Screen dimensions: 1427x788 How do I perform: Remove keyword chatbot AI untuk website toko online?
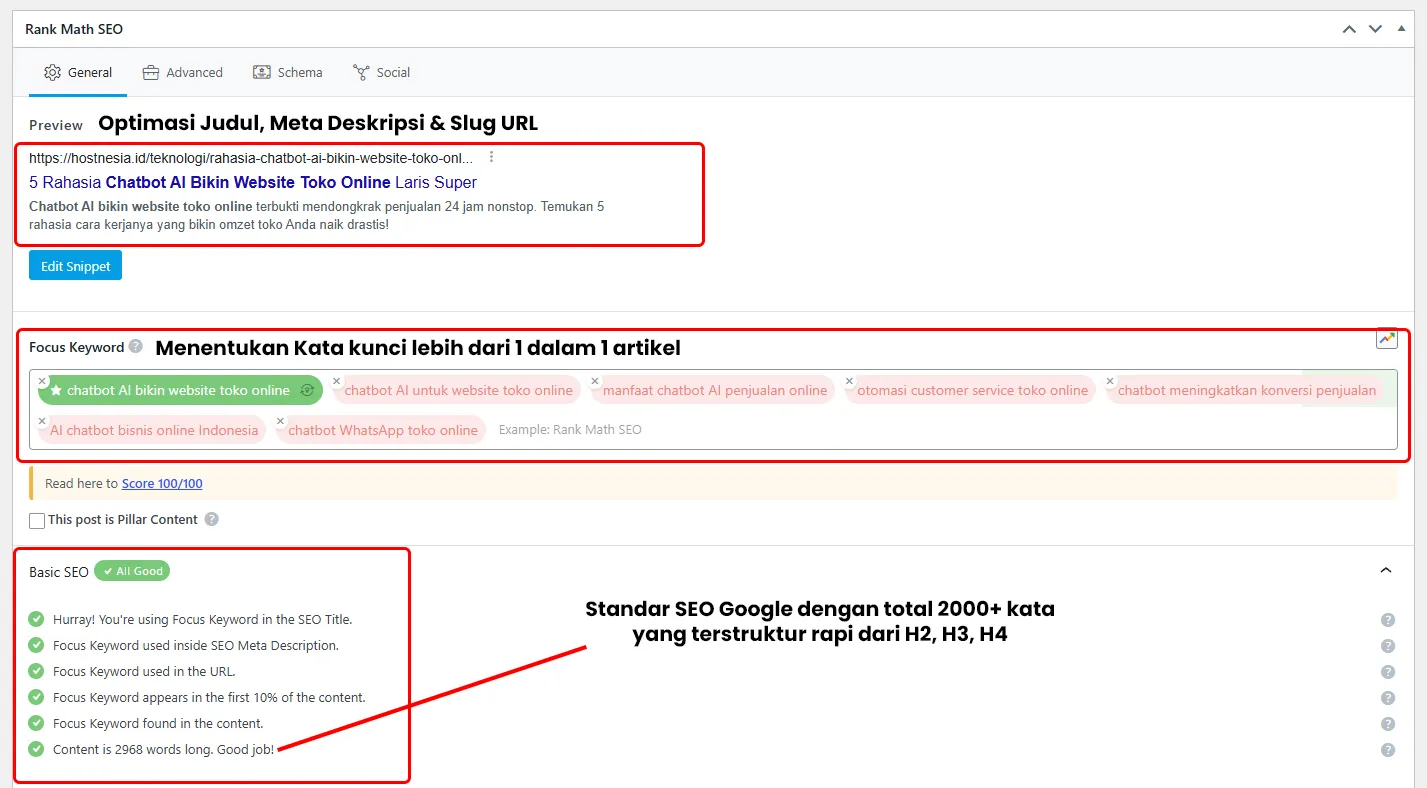pyautogui.click(x=337, y=381)
